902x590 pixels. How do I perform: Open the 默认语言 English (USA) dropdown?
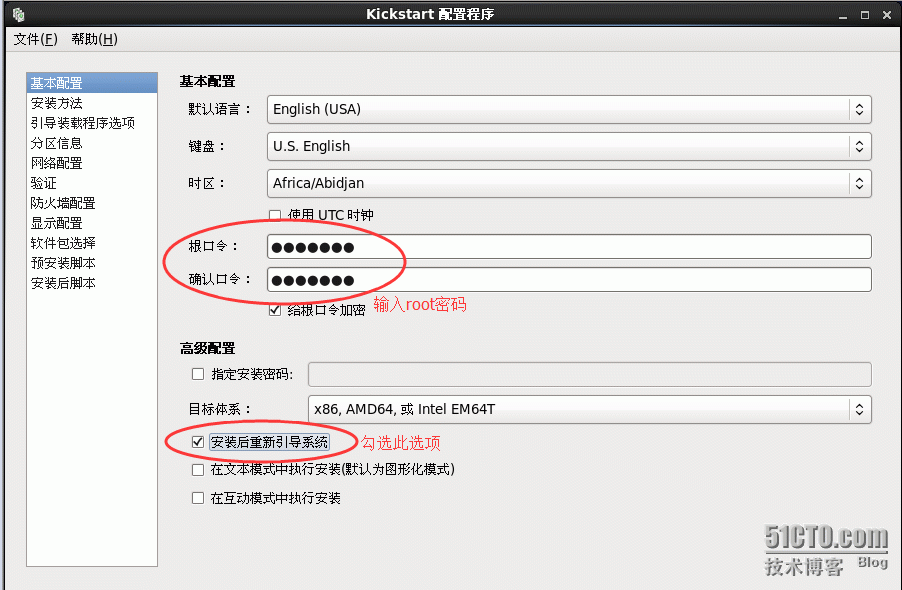569,109
